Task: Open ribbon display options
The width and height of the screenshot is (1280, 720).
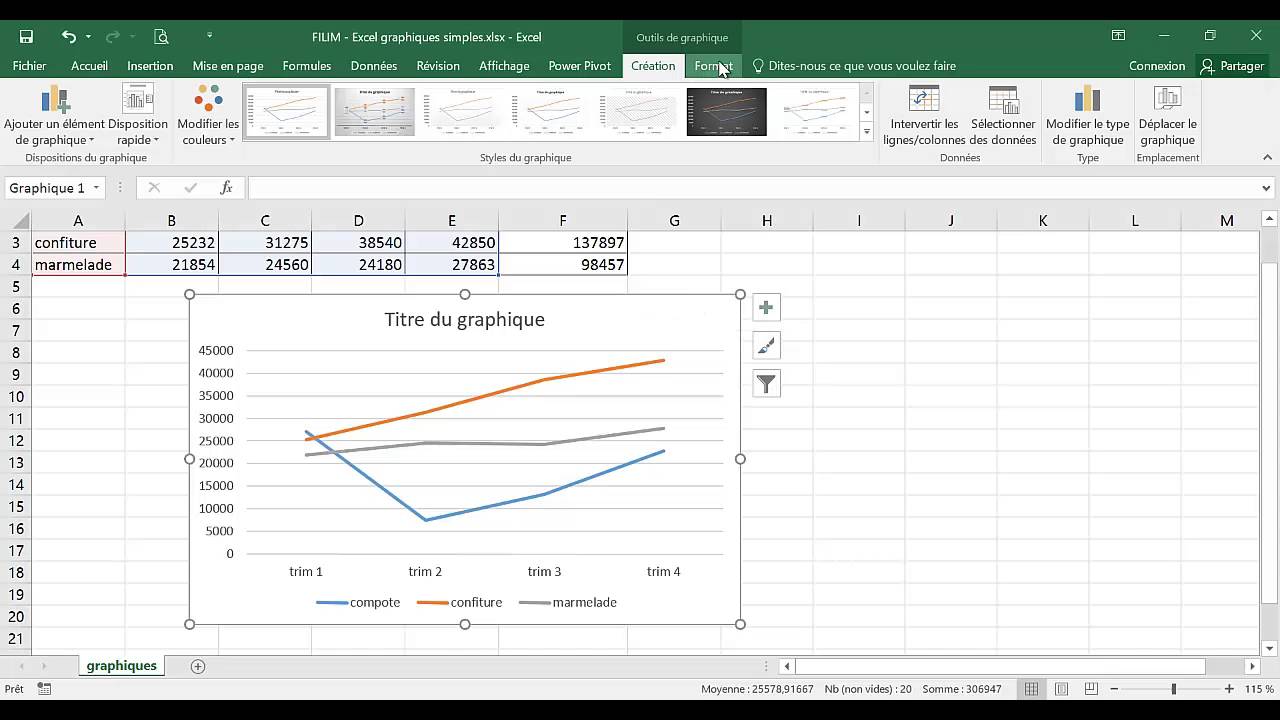Action: pos(1118,36)
